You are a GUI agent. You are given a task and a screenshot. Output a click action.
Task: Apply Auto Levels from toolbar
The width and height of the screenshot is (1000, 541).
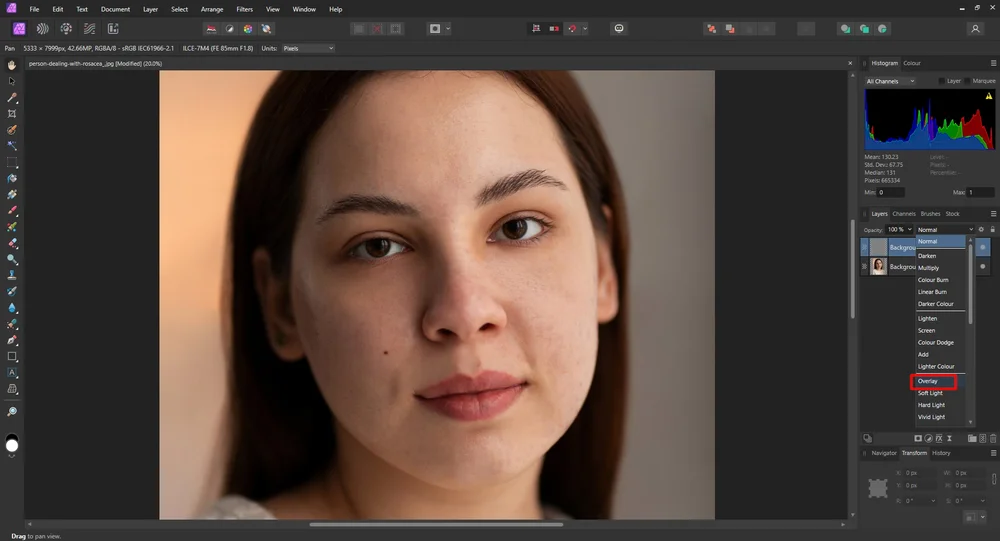tap(211, 29)
